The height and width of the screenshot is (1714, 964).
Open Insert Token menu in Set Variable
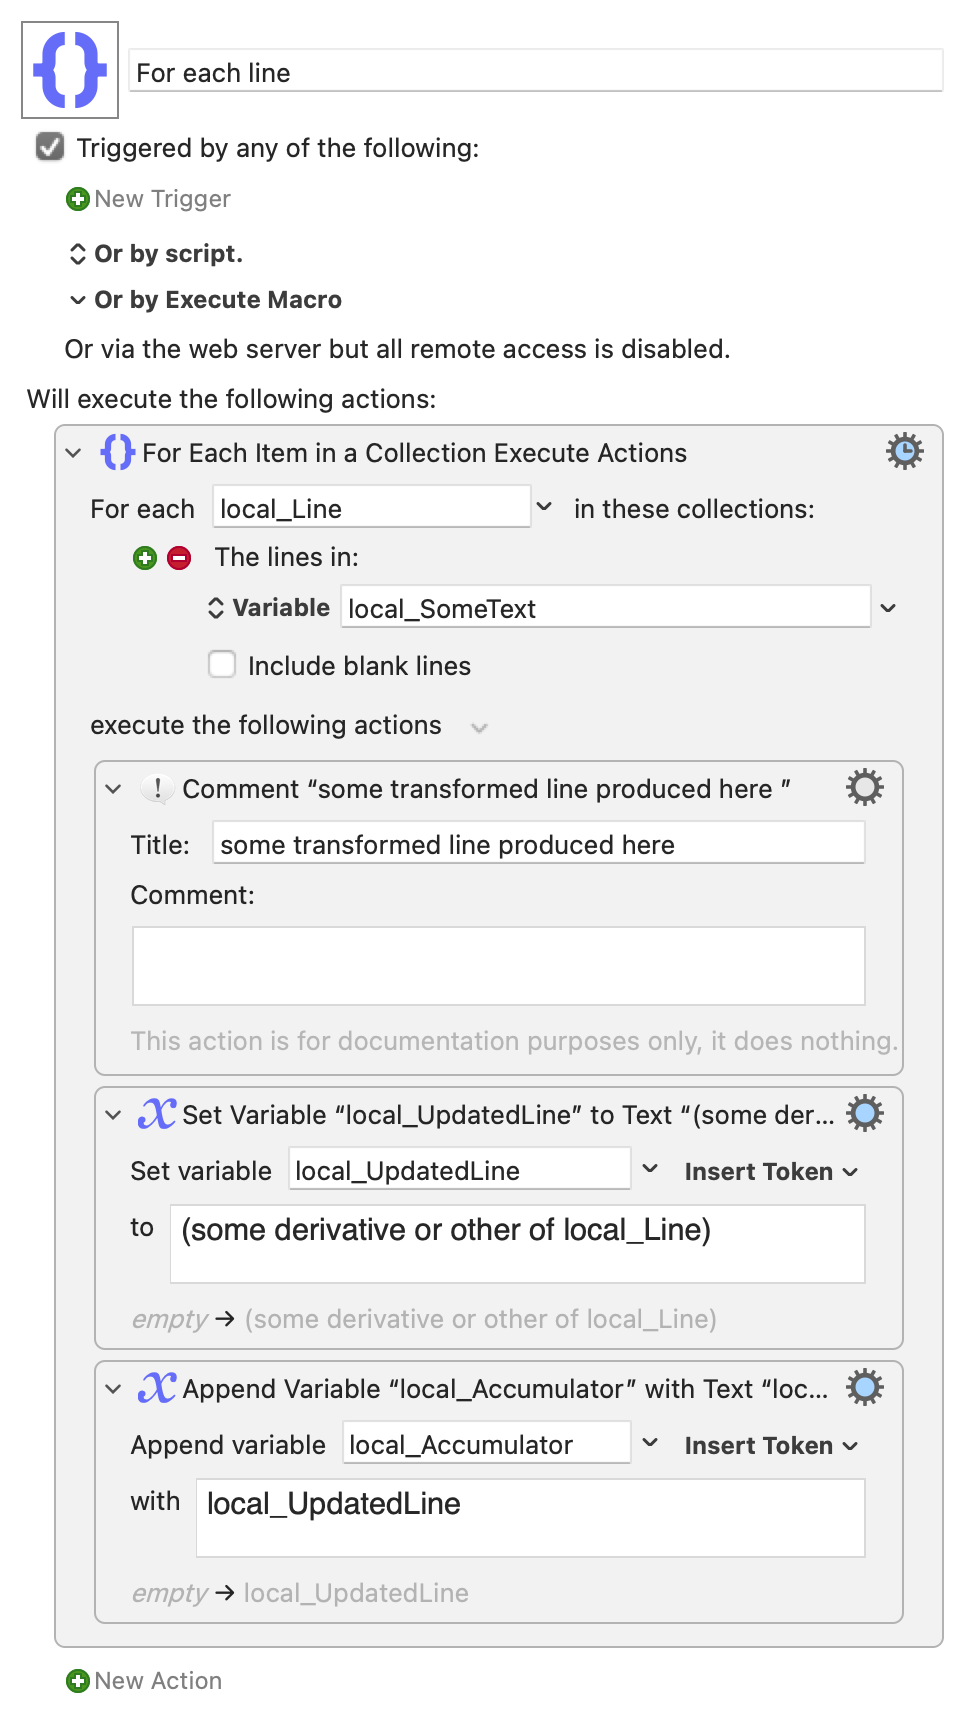[x=771, y=1171]
